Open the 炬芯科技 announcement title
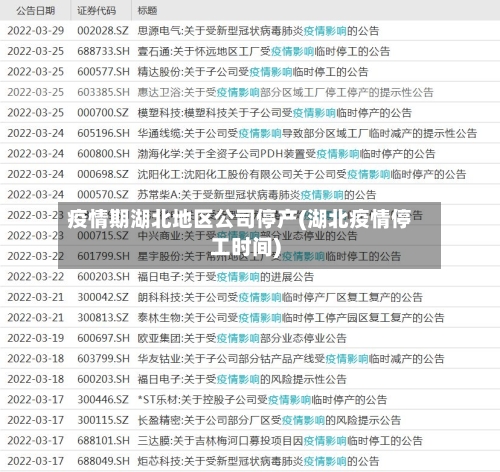The width and height of the screenshot is (500, 472). [258, 461]
